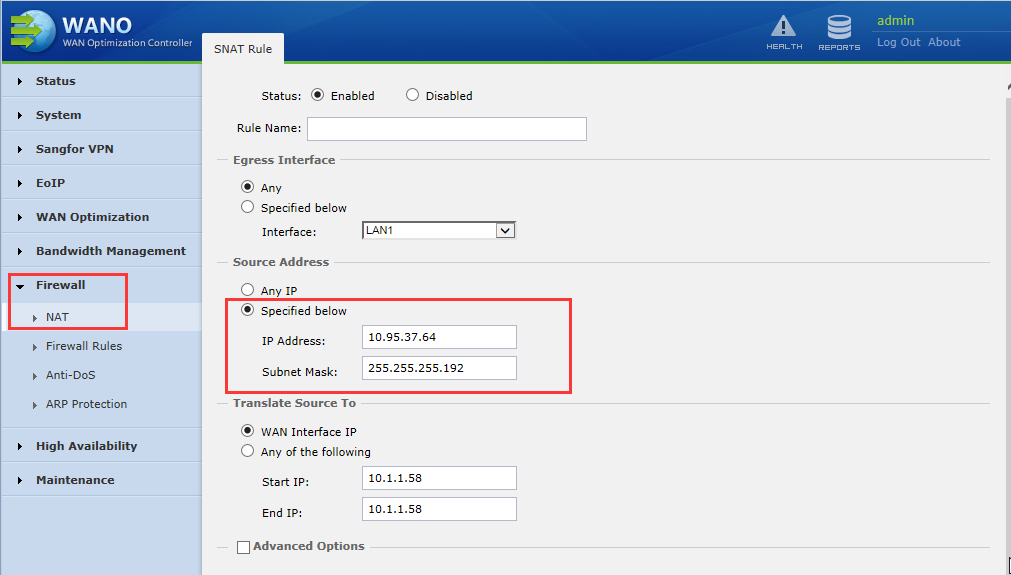Switch to the SNAT Rule tab

click(243, 49)
